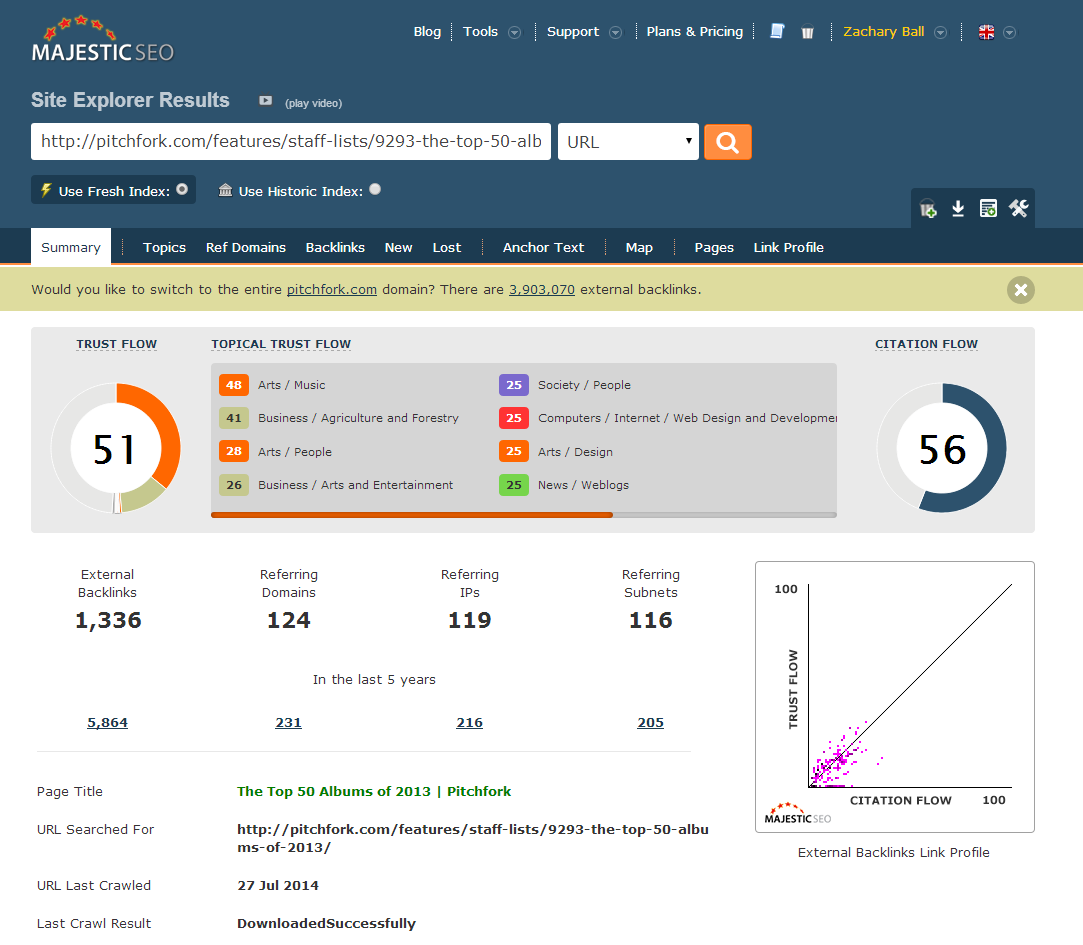This screenshot has height=945, width=1083.
Task: Click the lightning bolt Fresh Index icon
Action: [46, 190]
